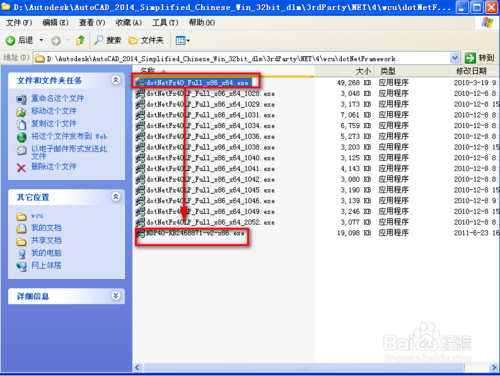The width and height of the screenshot is (500, 376).
Task: Select file NDP40-KB2468871-v2-x86.exe
Action: (x=195, y=233)
